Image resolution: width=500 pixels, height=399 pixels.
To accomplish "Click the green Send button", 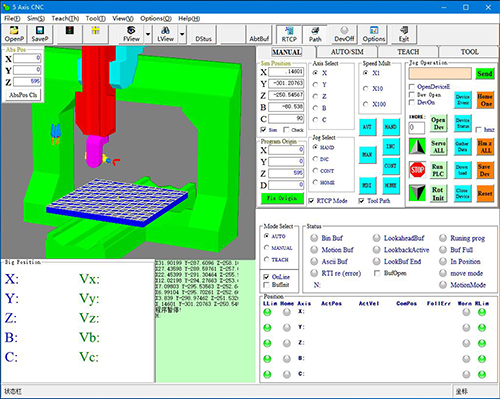I will coord(484,73).
